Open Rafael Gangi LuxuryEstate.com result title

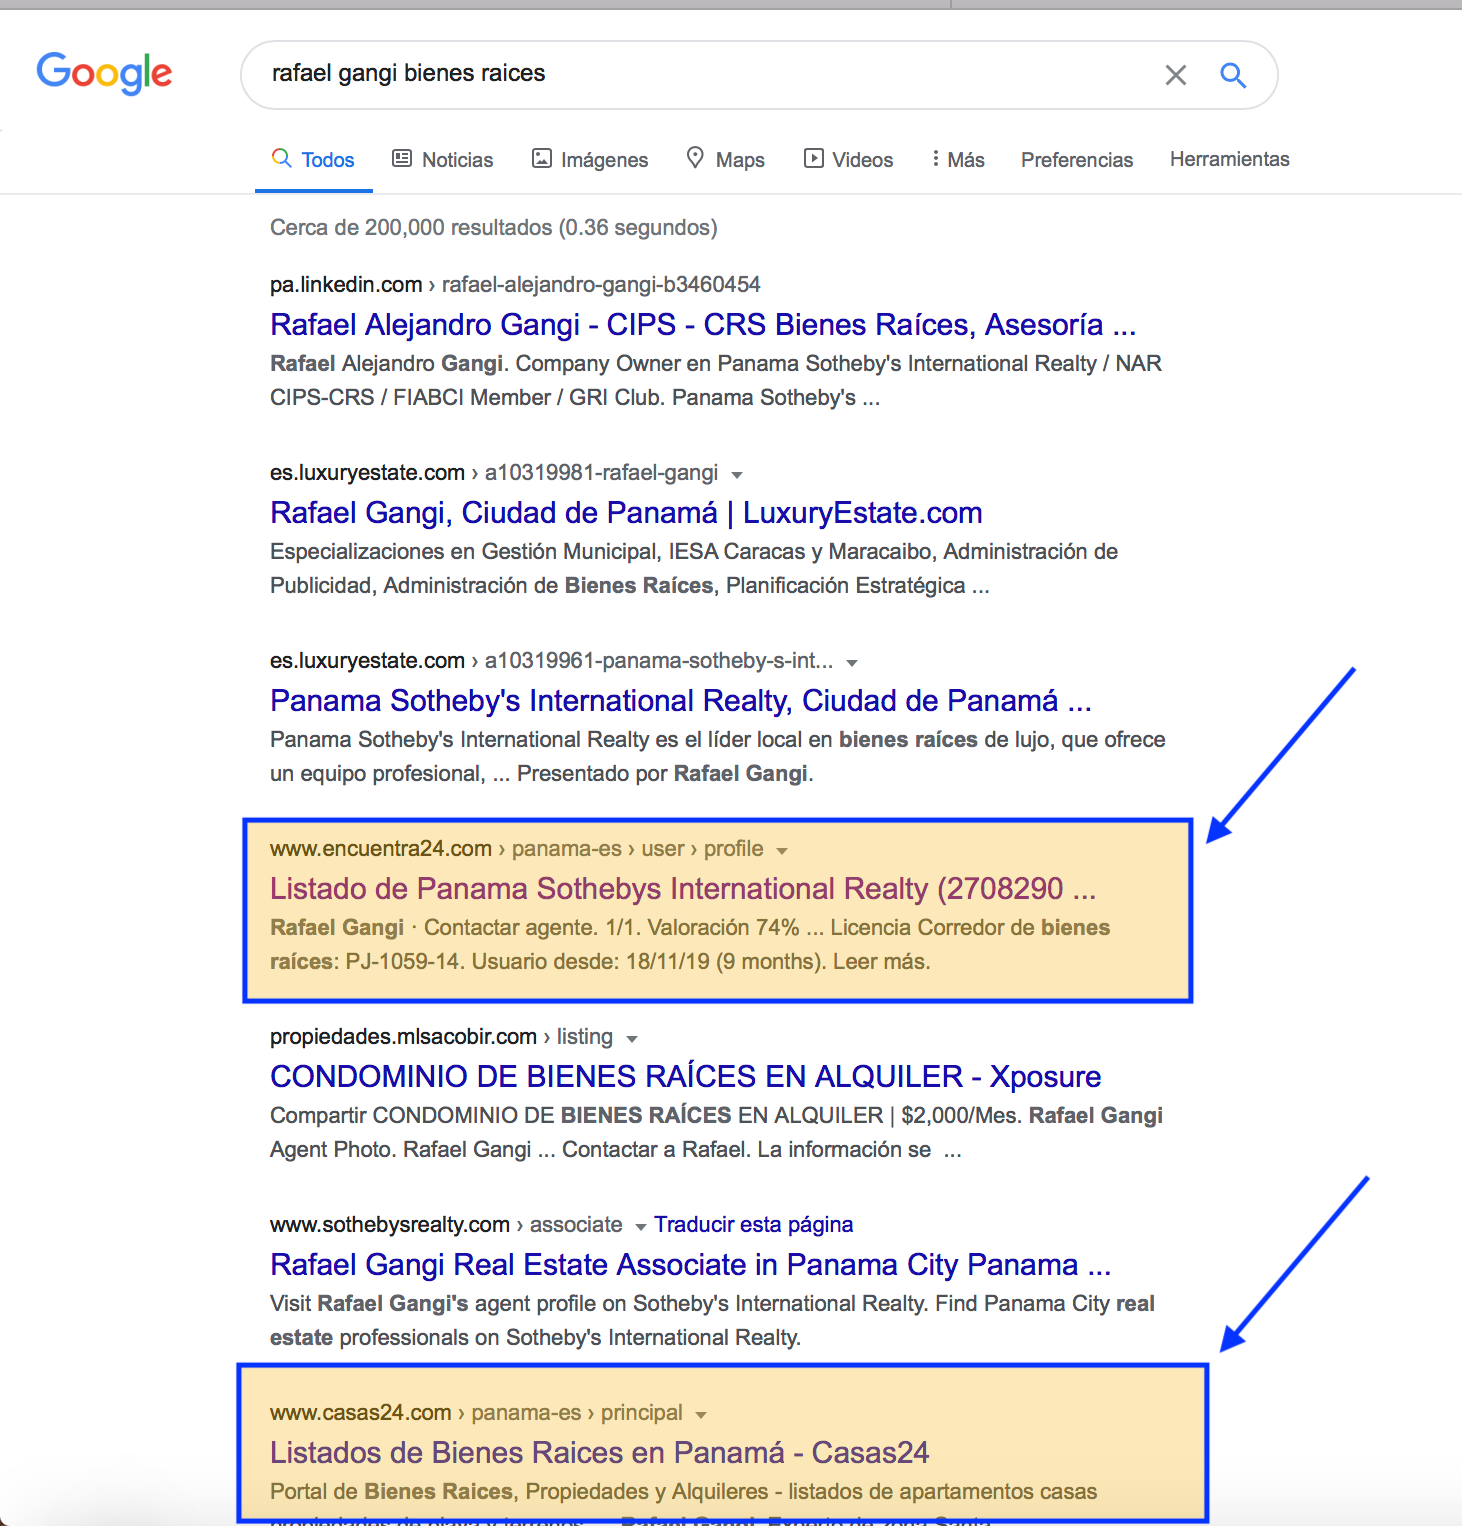pyautogui.click(x=626, y=513)
